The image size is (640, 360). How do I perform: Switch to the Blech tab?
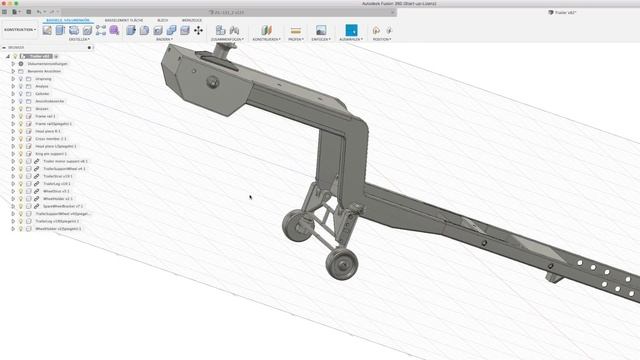coord(162,20)
